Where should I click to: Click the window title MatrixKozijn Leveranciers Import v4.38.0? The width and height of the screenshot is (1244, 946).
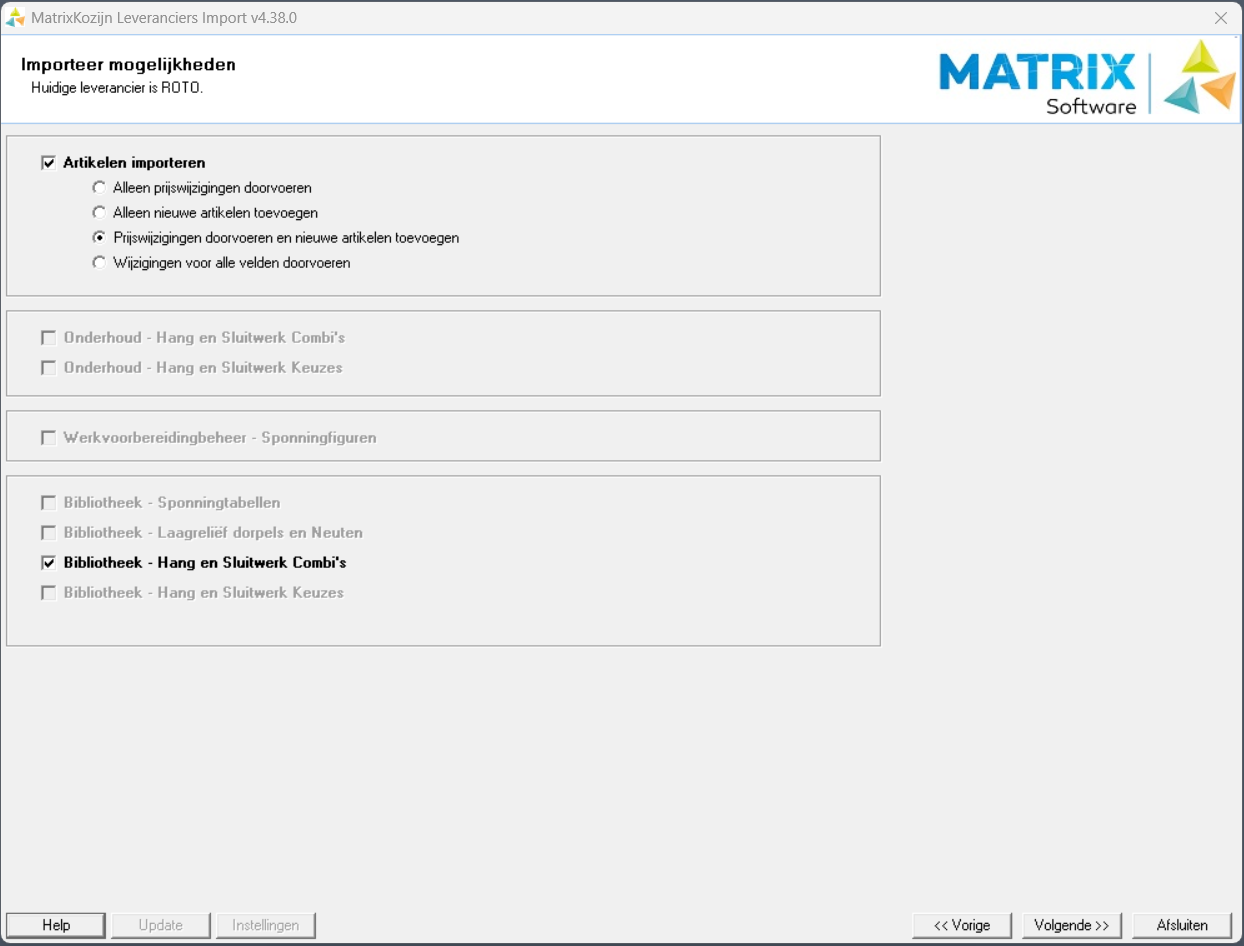point(164,18)
